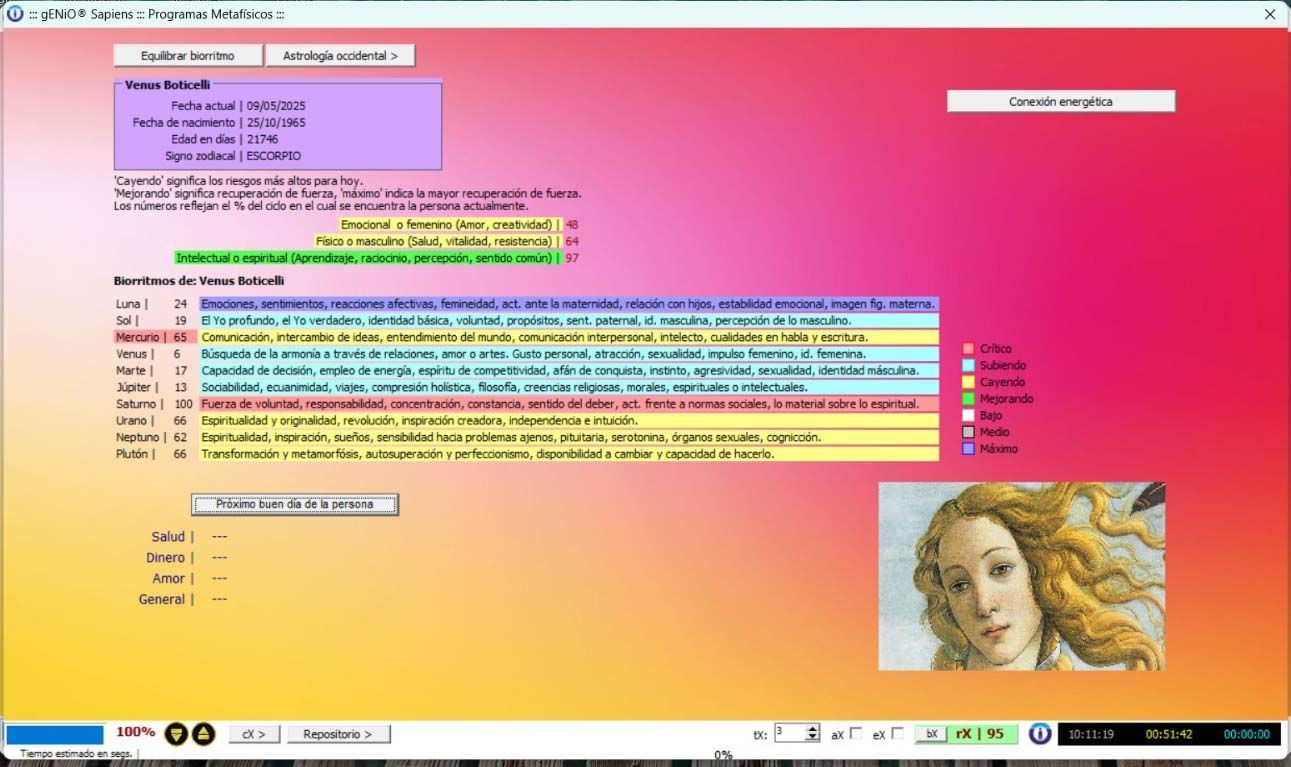Click the yellow 00:51:42 timer readout

(1169, 734)
